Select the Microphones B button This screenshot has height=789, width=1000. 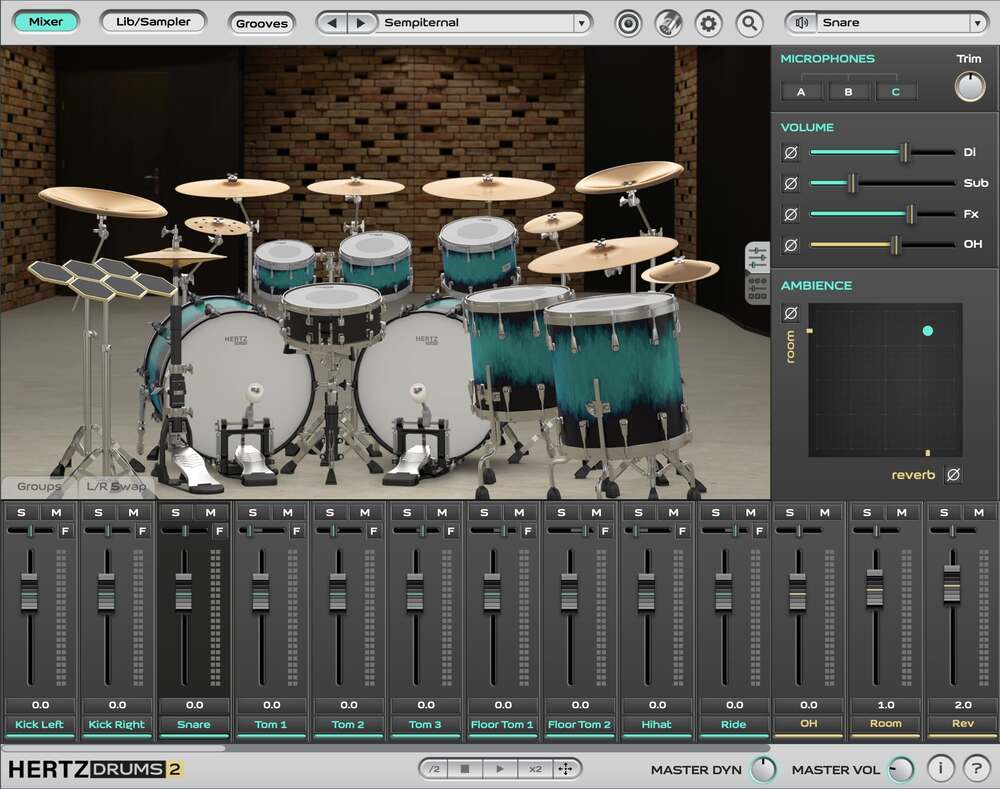pyautogui.click(x=848, y=90)
